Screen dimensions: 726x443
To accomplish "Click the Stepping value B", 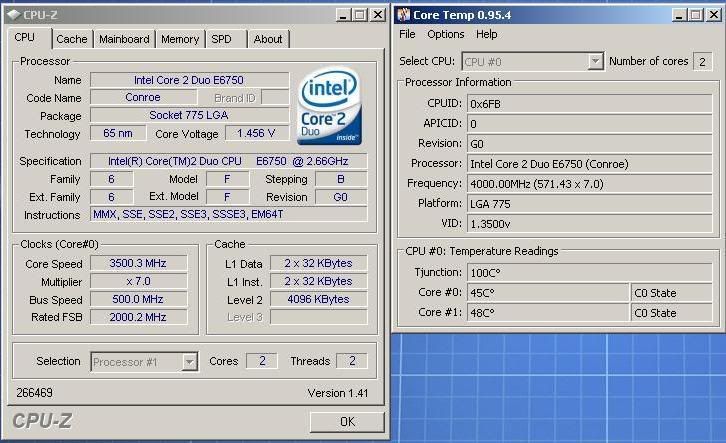I will pos(341,179).
